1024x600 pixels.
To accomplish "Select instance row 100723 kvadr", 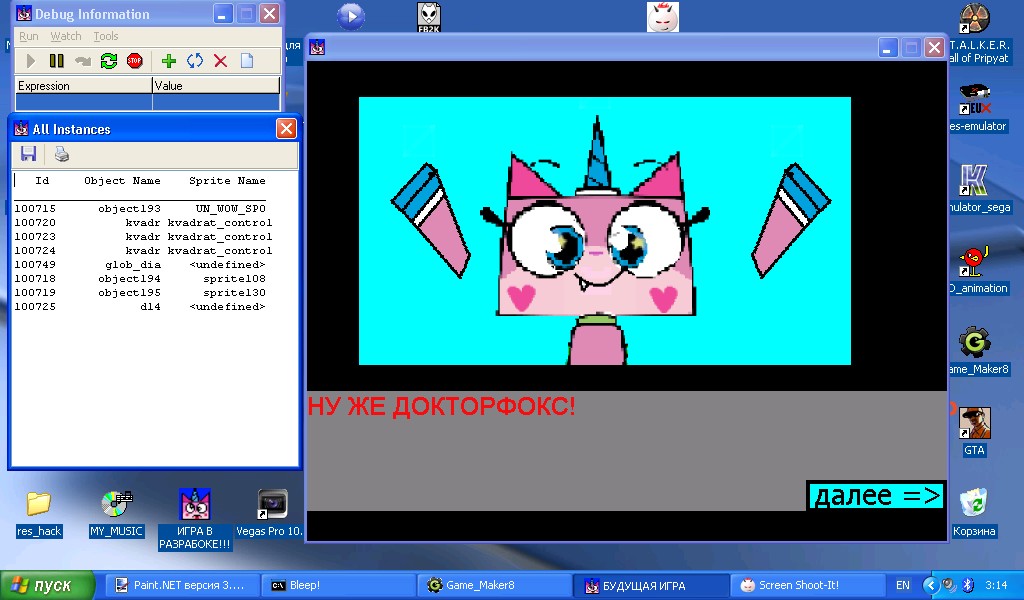I will [143, 236].
